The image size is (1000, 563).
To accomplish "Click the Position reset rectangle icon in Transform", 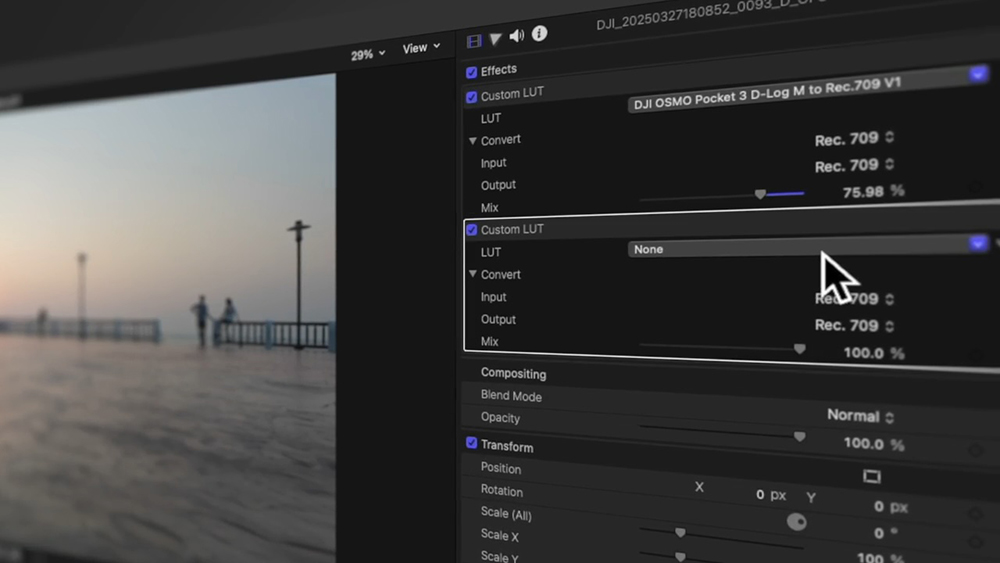I will (x=872, y=476).
